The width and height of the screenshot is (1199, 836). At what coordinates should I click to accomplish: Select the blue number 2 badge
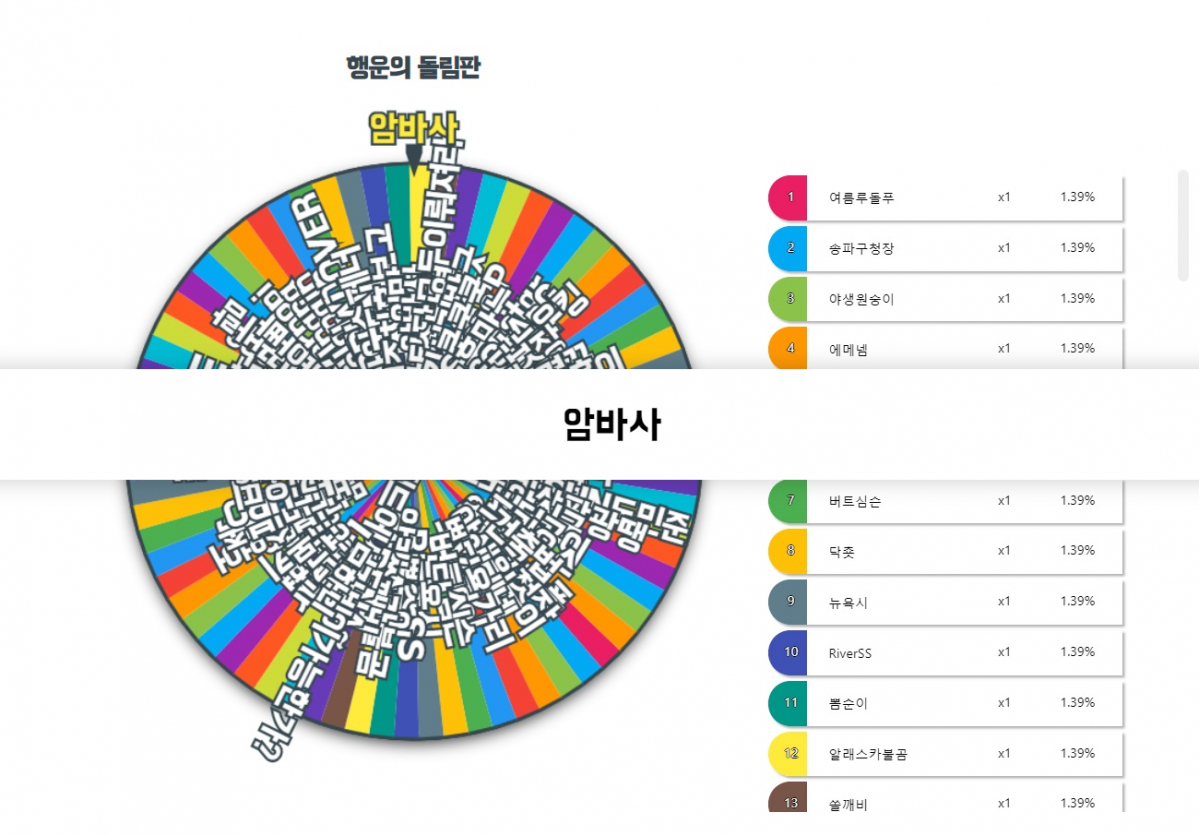click(788, 248)
